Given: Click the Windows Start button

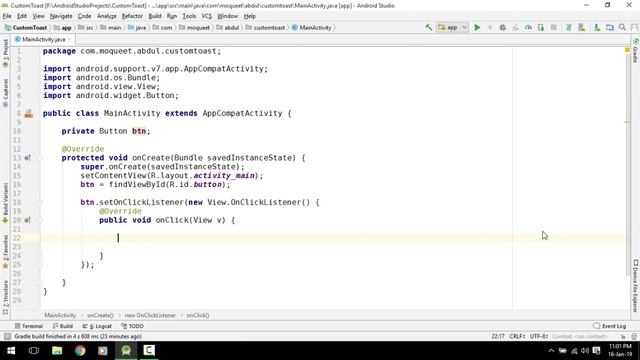Looking at the screenshot, I should [x=11, y=350].
